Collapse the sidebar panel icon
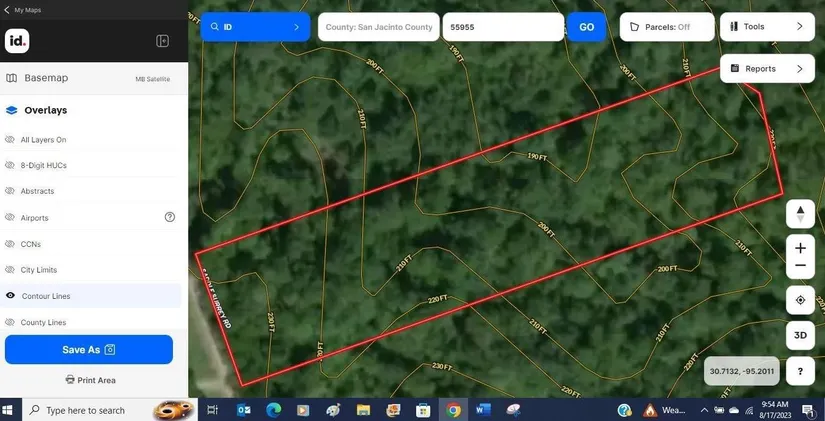This screenshot has height=421, width=825. click(162, 41)
